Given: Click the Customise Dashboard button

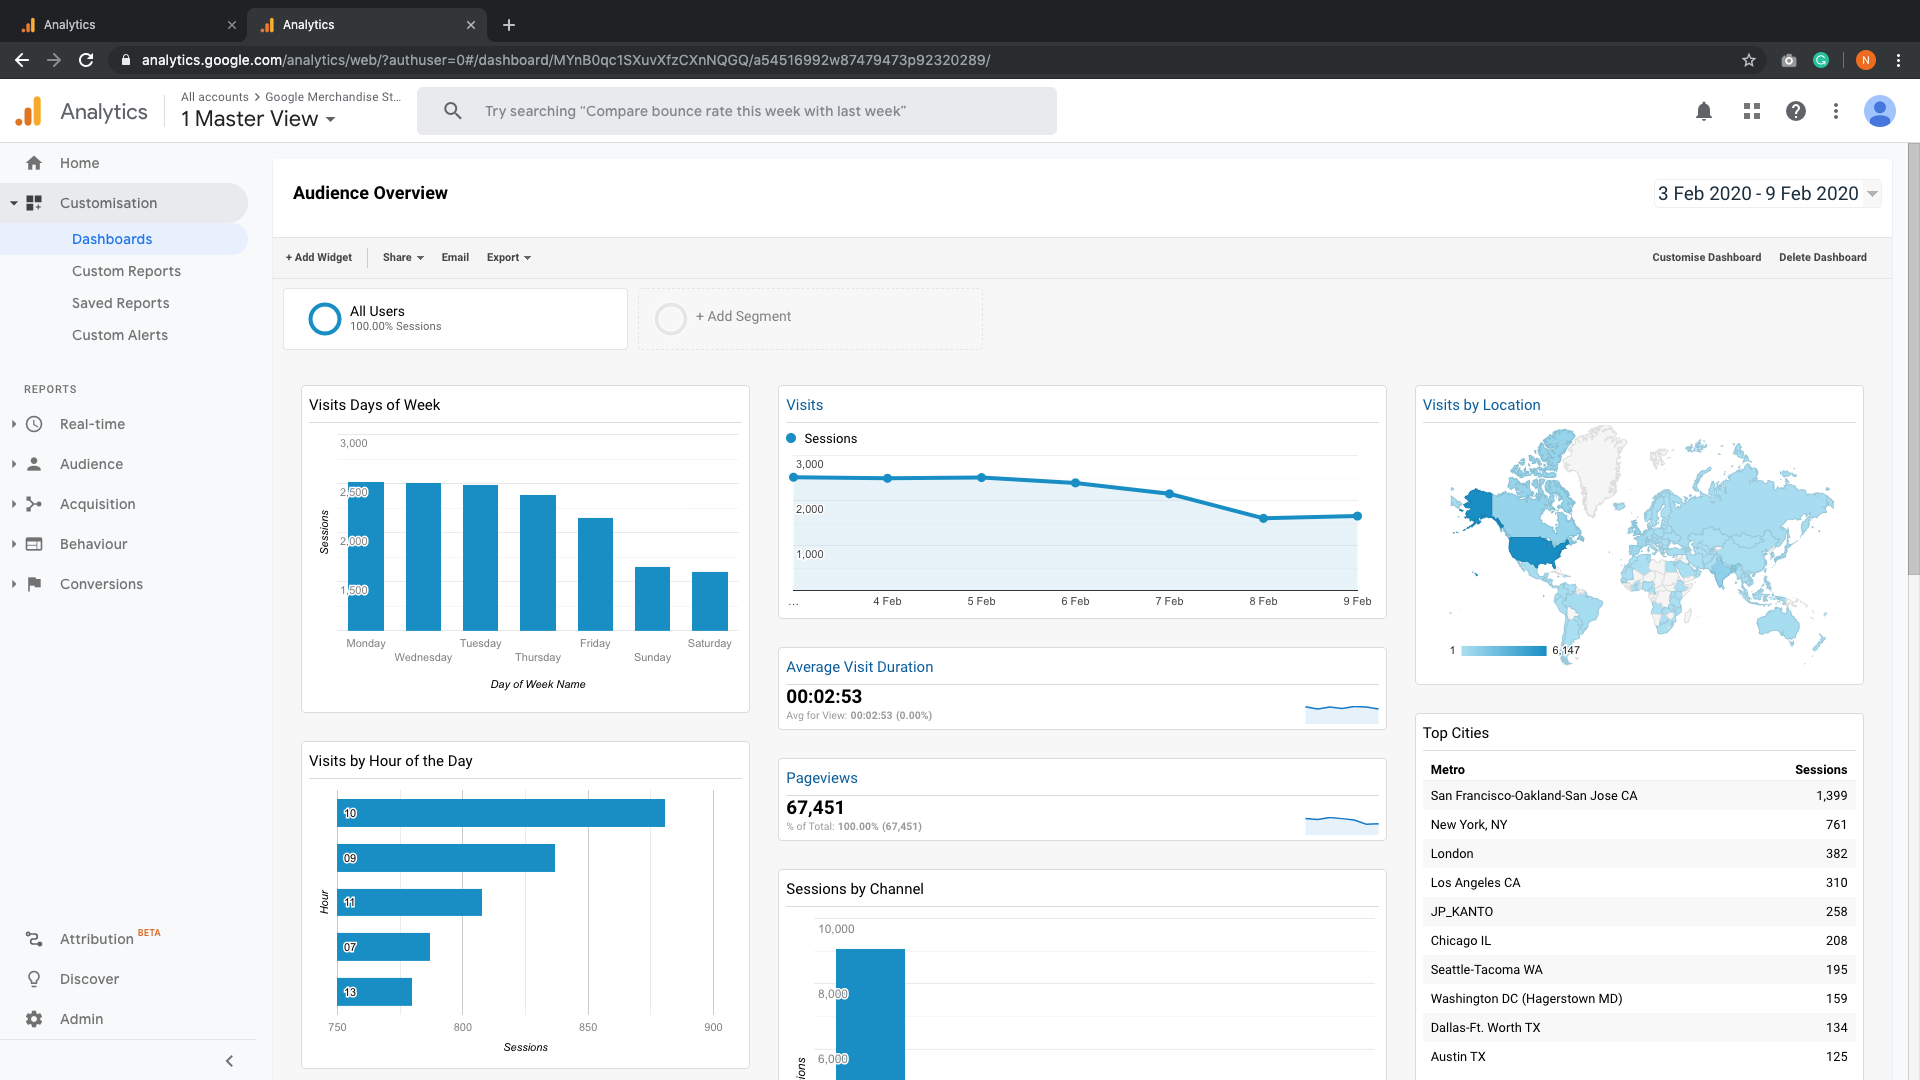Looking at the screenshot, I should tap(1706, 257).
